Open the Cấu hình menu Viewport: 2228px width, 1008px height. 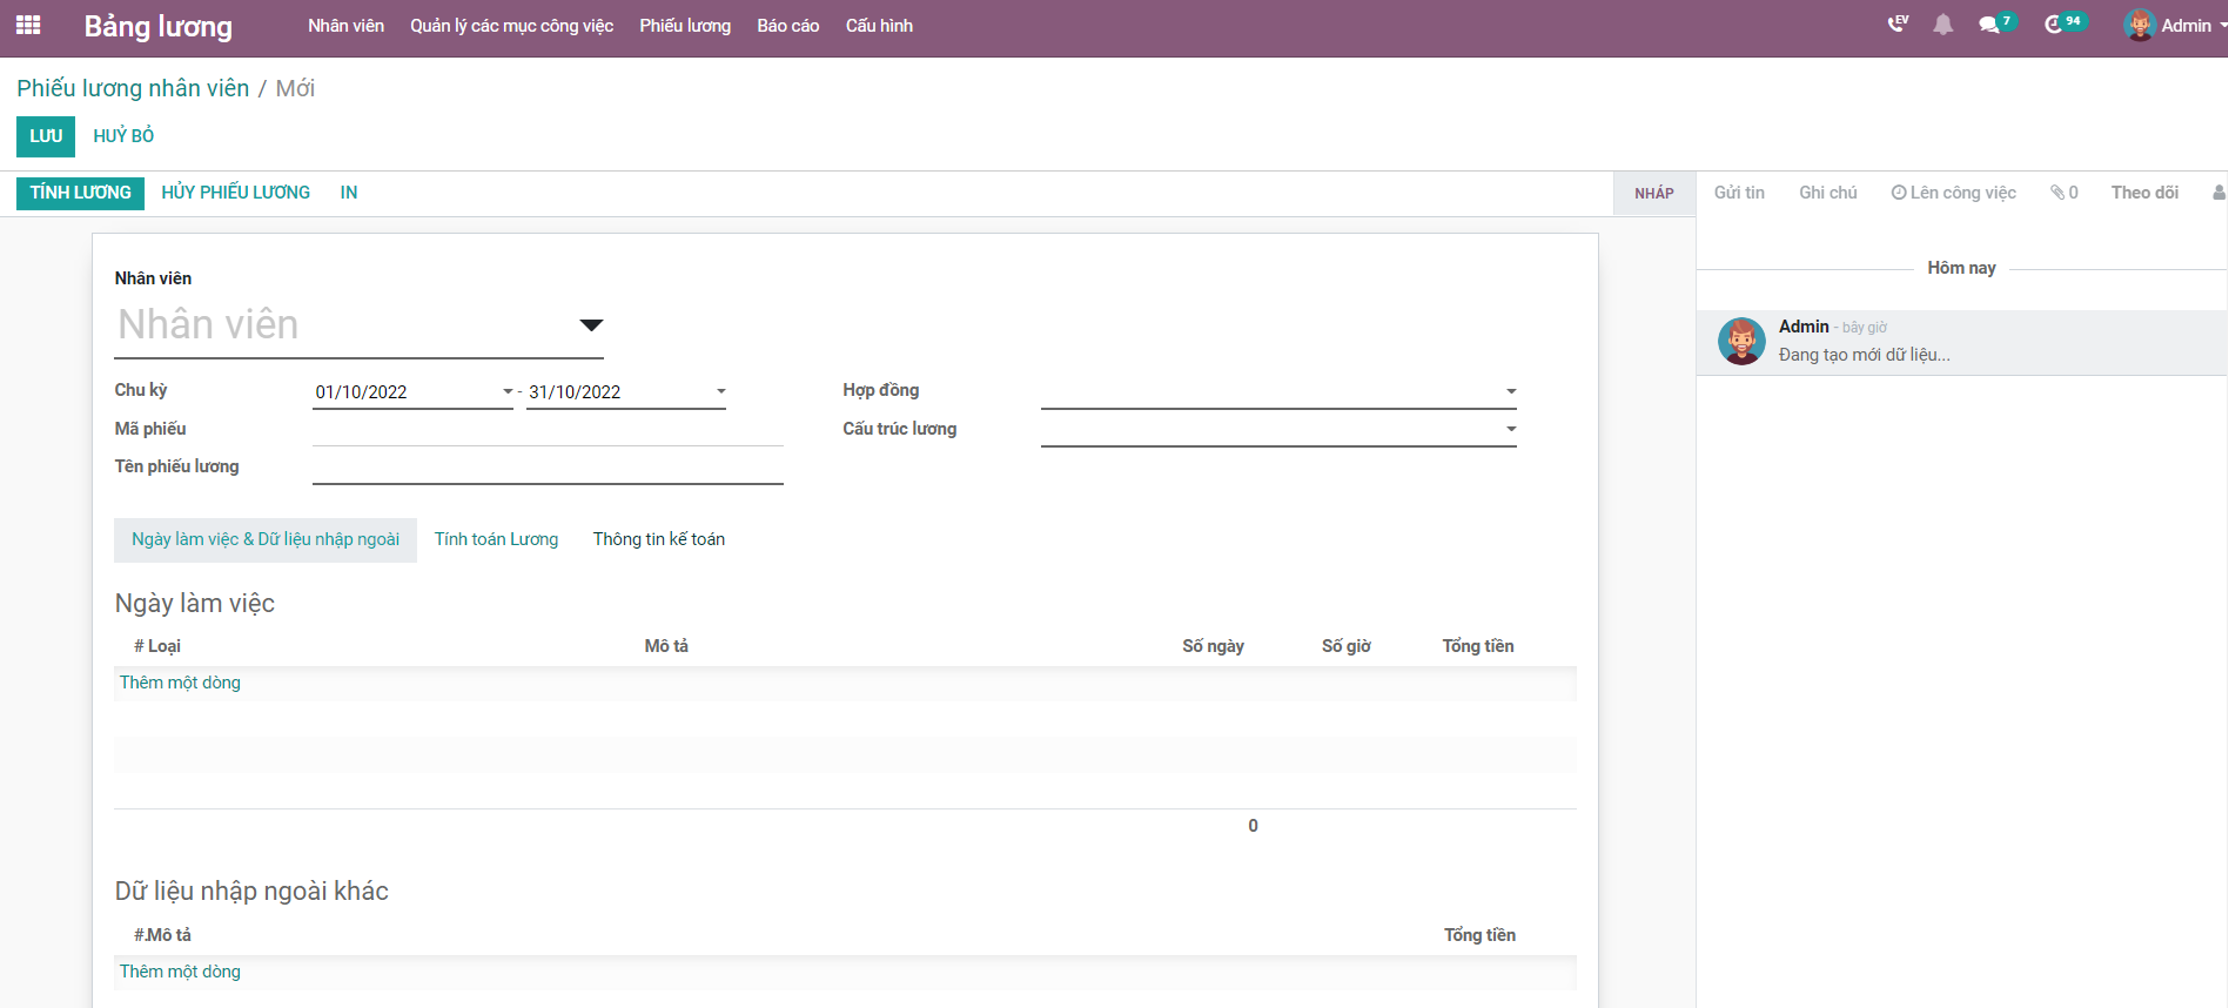(x=879, y=26)
